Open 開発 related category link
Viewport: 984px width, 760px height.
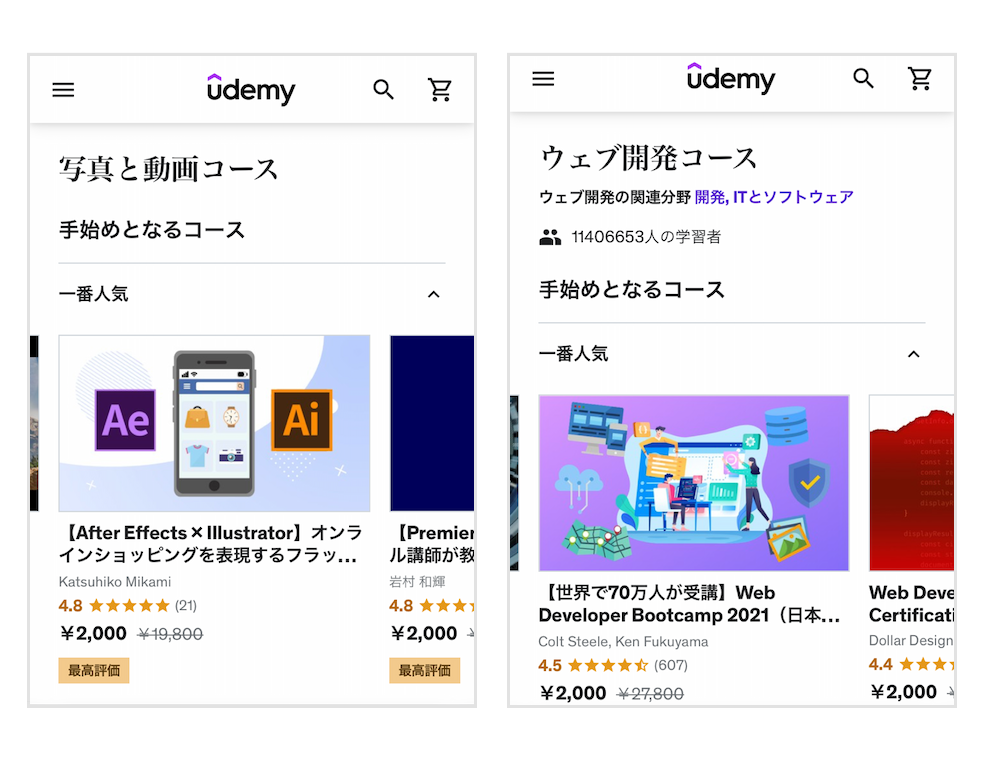(x=711, y=197)
